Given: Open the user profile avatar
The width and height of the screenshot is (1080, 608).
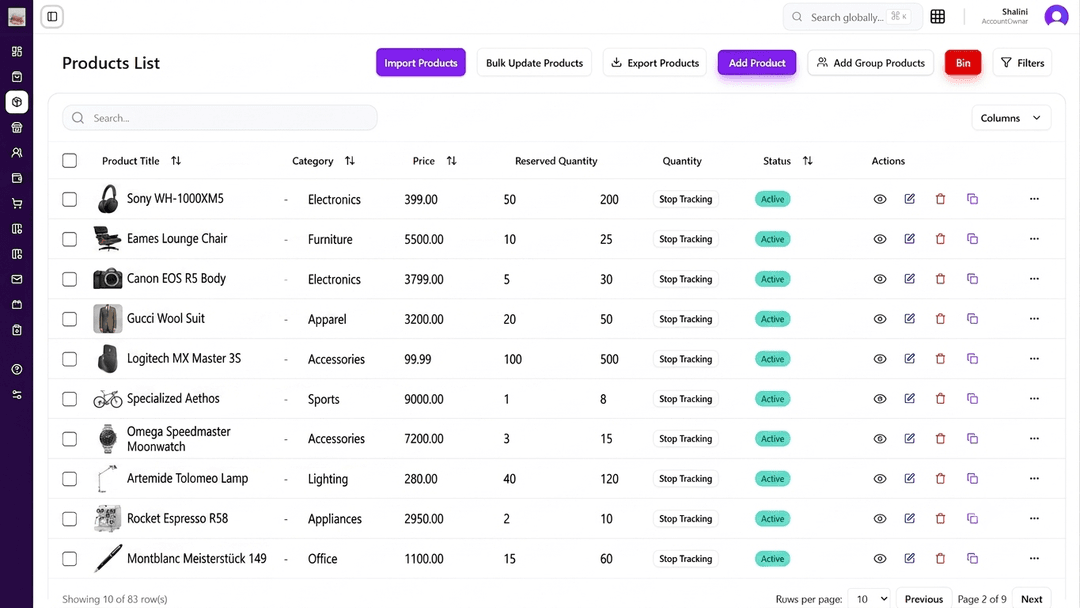Looking at the screenshot, I should (1056, 16).
